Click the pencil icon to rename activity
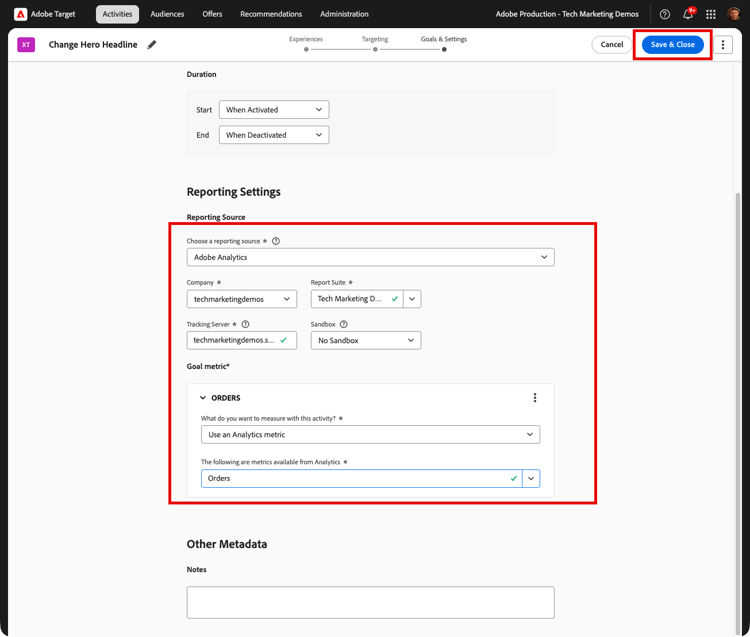Image resolution: width=750 pixels, height=637 pixels. [152, 44]
